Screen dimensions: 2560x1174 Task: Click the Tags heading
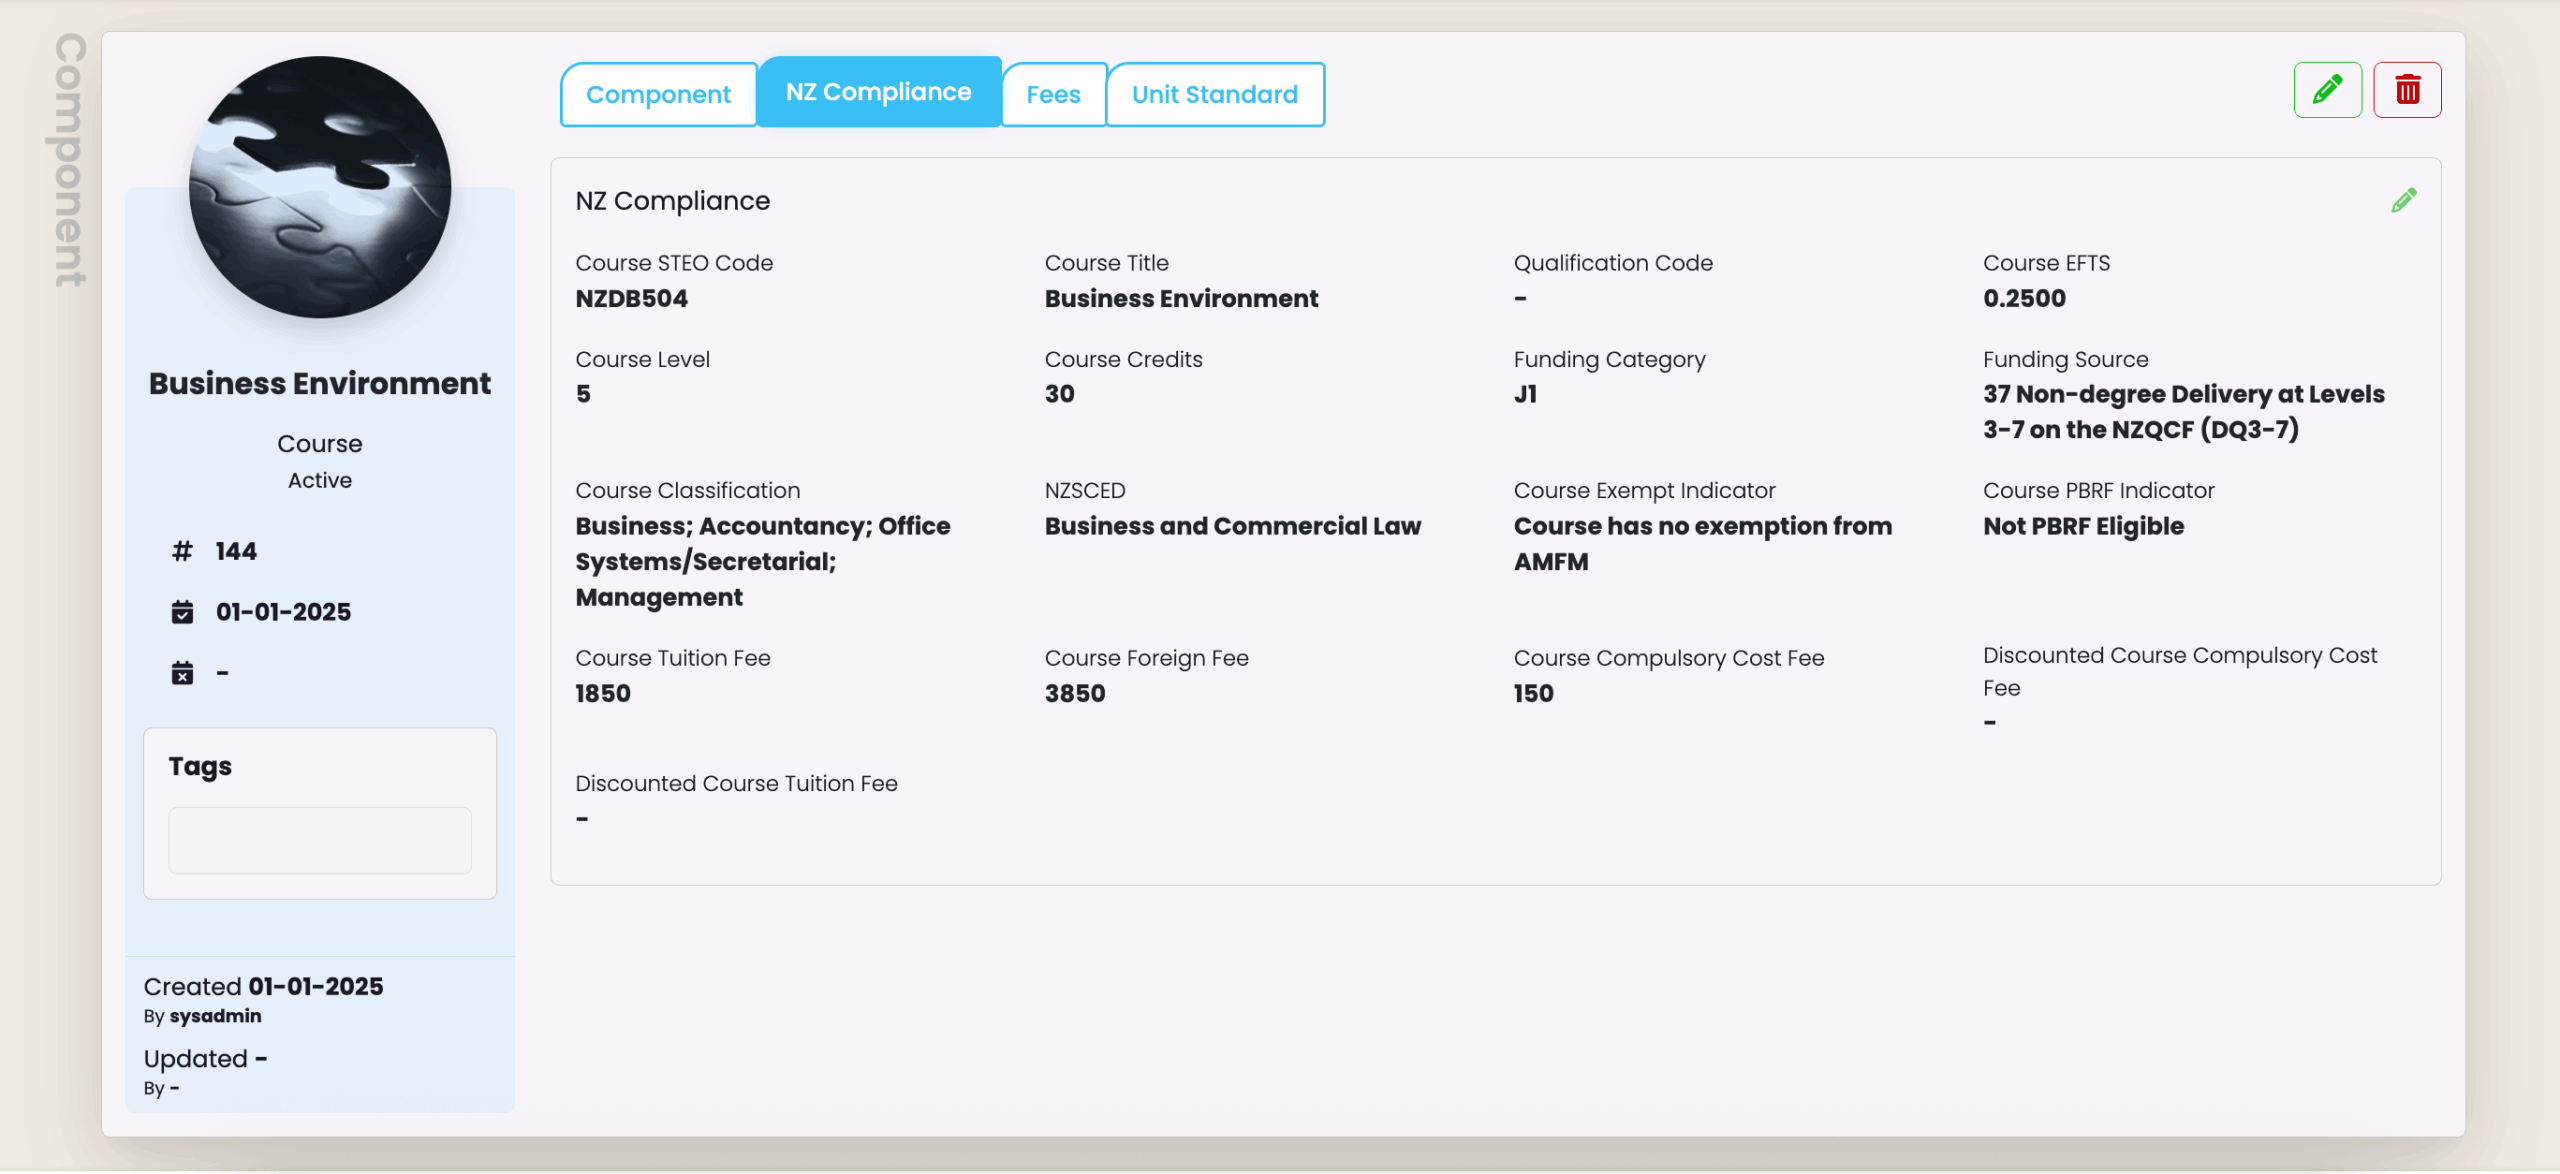click(200, 766)
